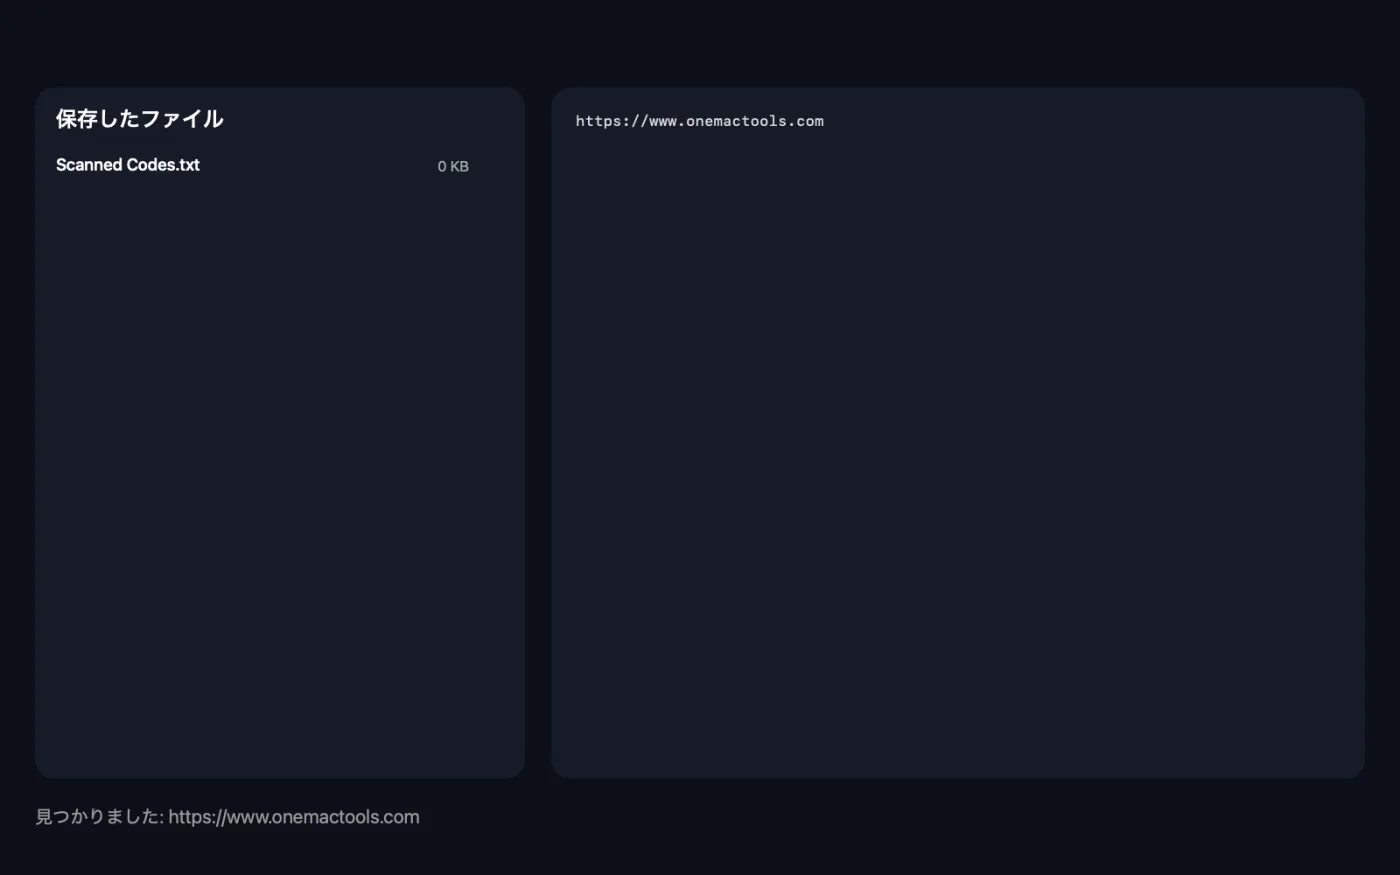
Task: Click empty space in saved files list
Action: 280,450
